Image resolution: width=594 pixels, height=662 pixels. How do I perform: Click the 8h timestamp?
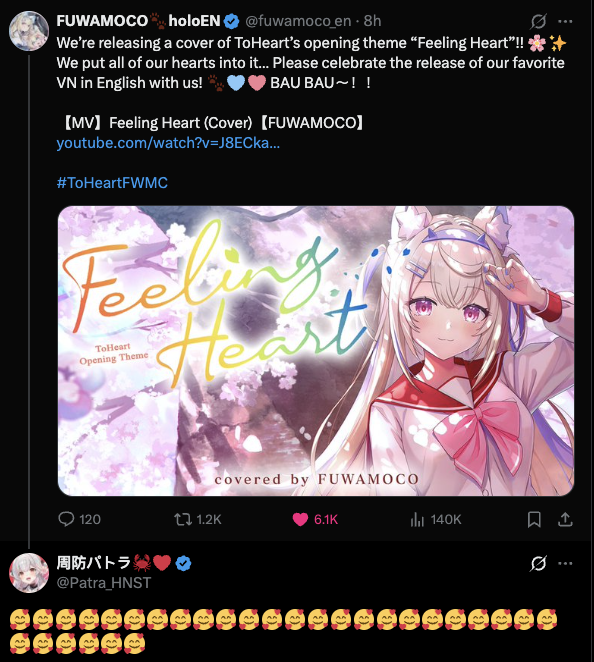coord(372,21)
